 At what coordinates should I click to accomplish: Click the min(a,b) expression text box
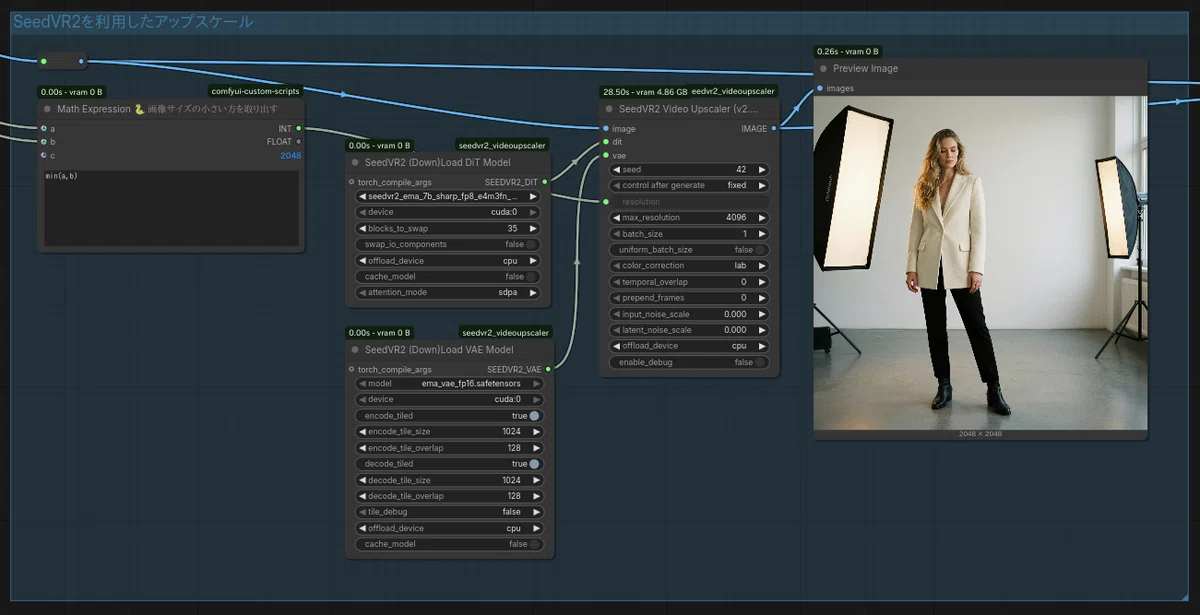pos(171,209)
